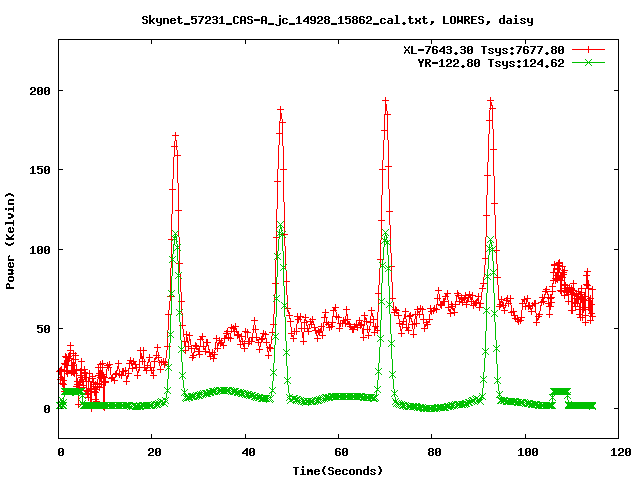Click the y-axis tick label 50
The width and height of the screenshot is (640, 480).
[43, 329]
